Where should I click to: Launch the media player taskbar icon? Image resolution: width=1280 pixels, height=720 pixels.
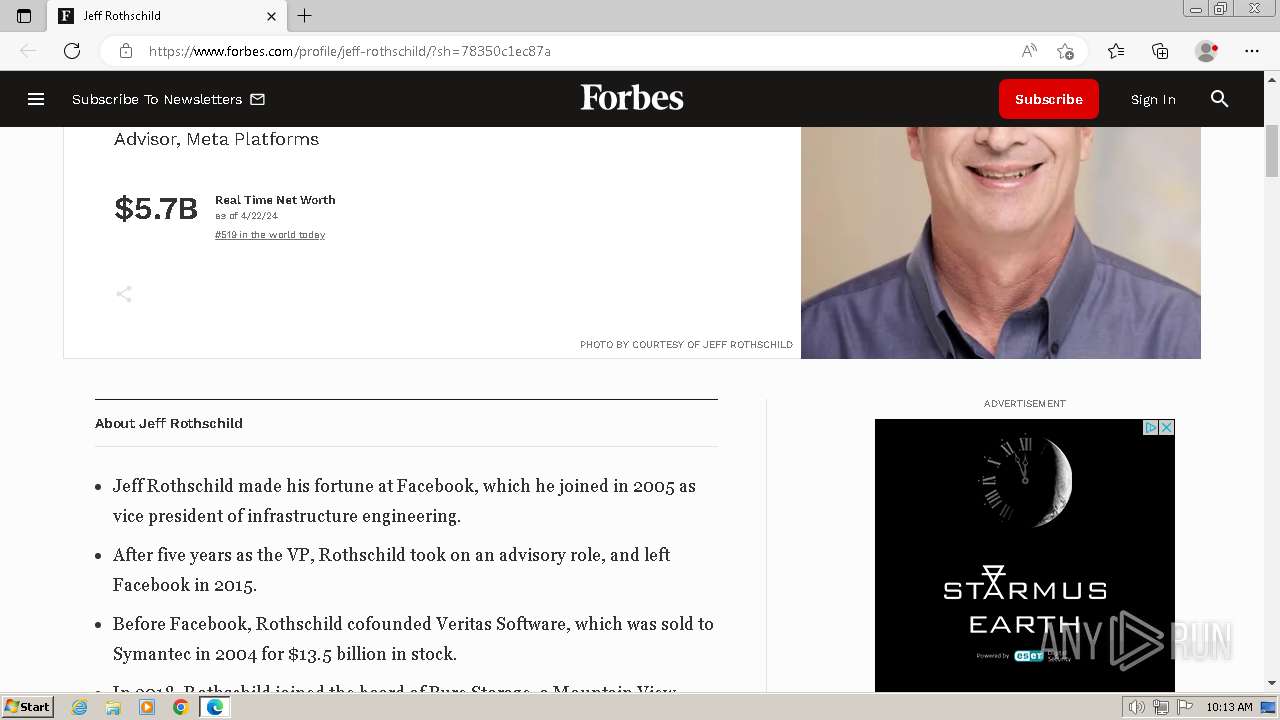tap(147, 707)
